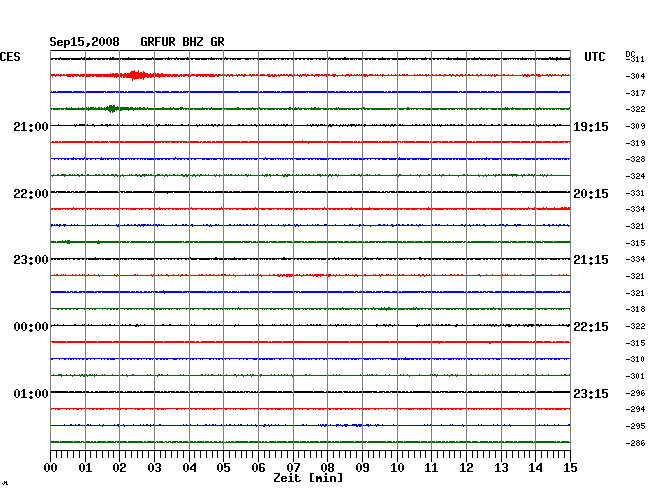
Task: Click the DC offset value -318
Action: coord(635,309)
